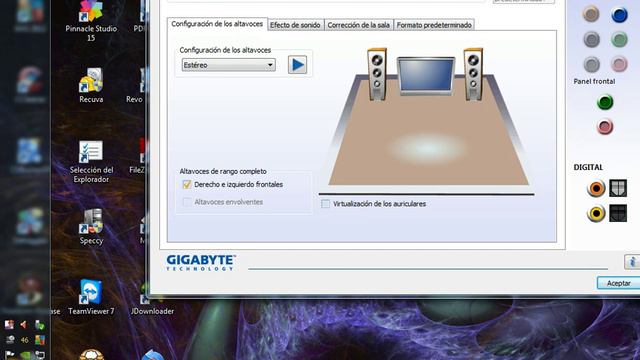This screenshot has height=360, width=640.
Task: Click the monitor in the room diagram
Action: click(426, 76)
